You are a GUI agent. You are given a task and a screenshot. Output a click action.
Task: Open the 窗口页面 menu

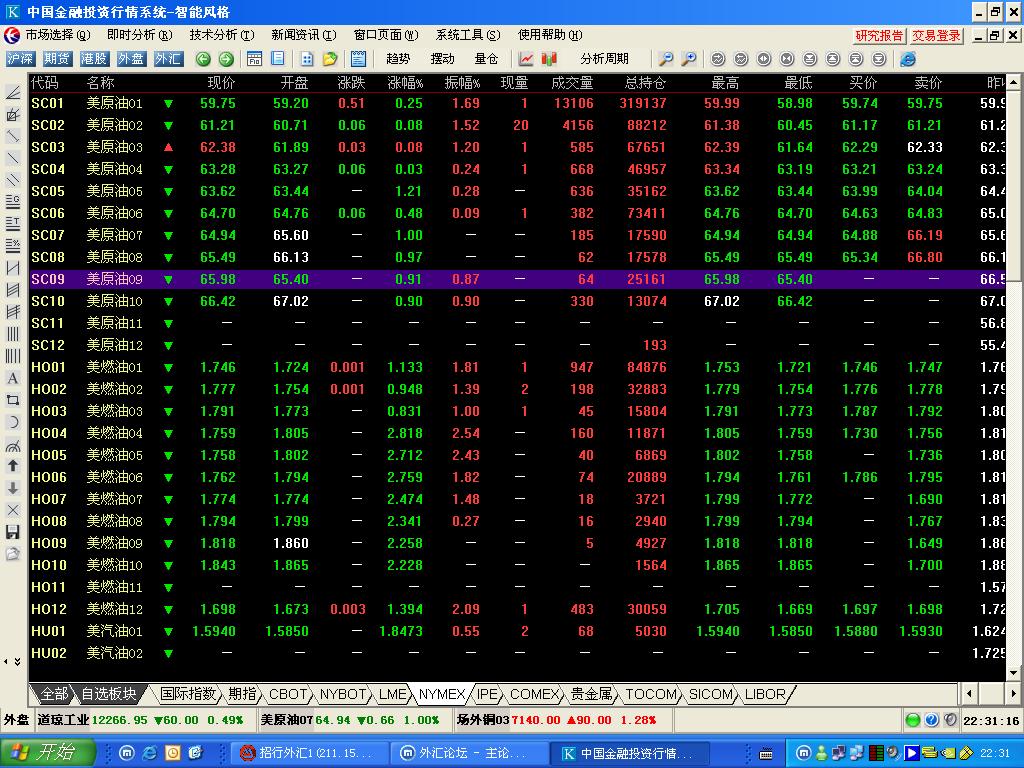pos(386,35)
